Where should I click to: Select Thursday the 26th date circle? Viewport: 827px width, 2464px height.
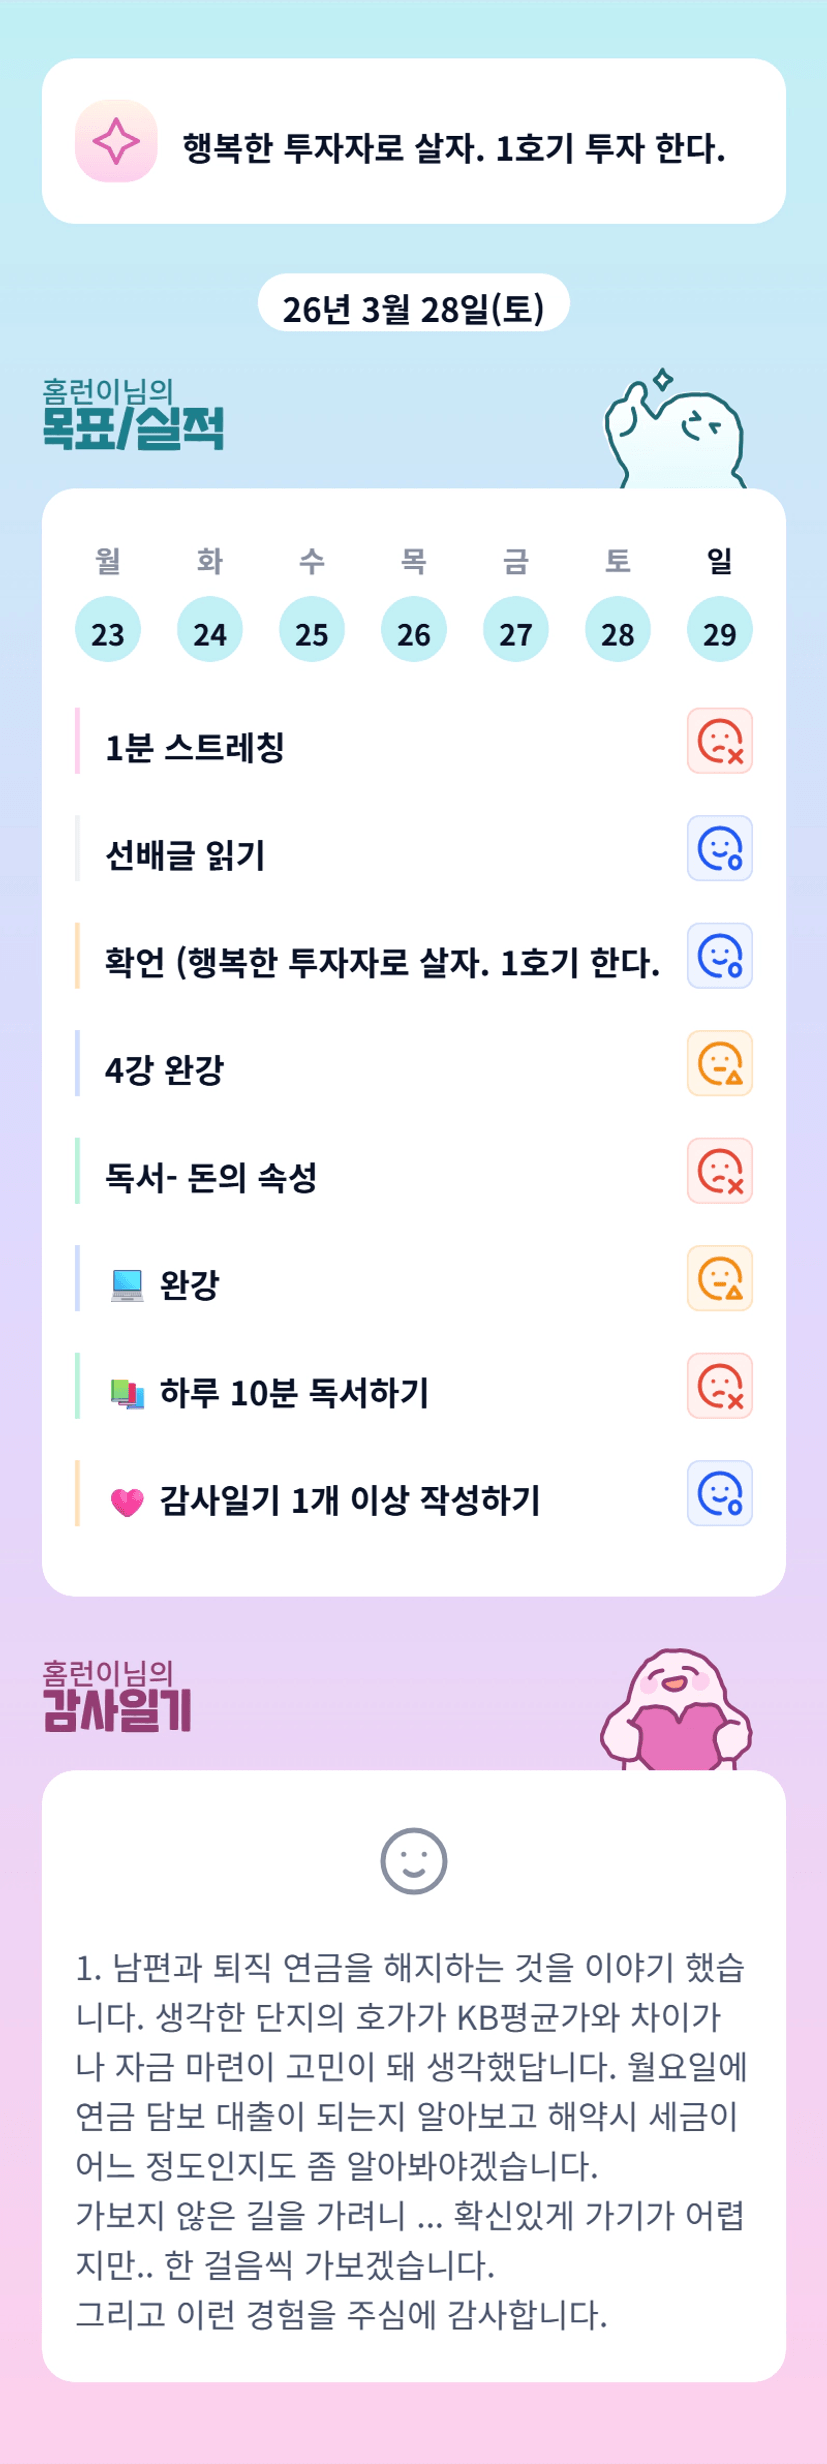414,630
